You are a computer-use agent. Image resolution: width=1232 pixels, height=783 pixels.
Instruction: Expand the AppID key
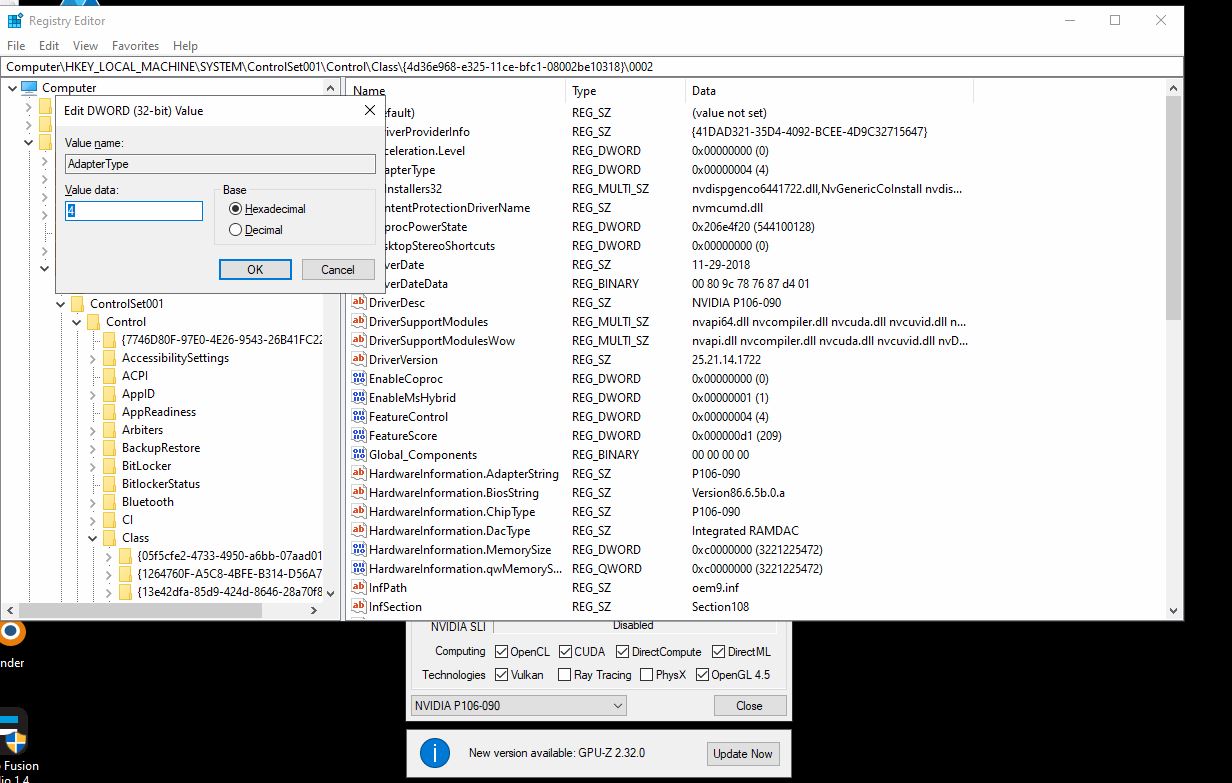tap(93, 394)
